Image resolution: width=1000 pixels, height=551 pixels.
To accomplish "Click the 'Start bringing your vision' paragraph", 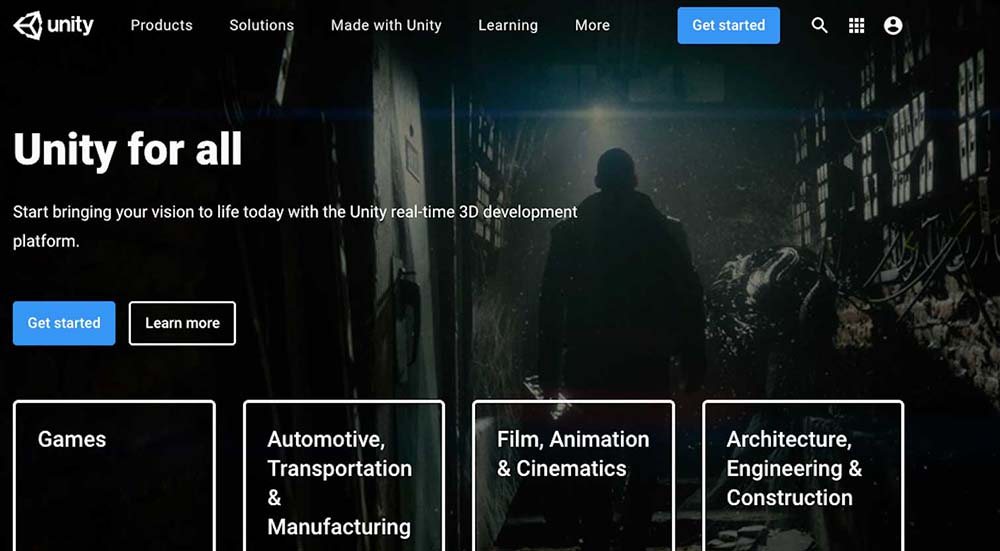I will click(x=295, y=226).
